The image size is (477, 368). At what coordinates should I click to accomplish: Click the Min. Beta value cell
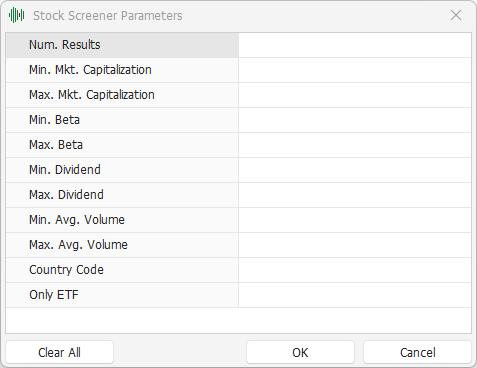coord(355,120)
